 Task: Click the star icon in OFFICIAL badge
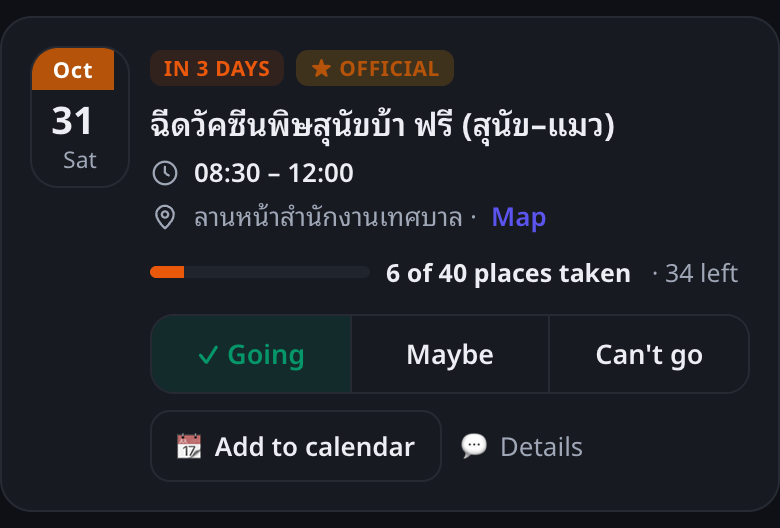[321, 68]
